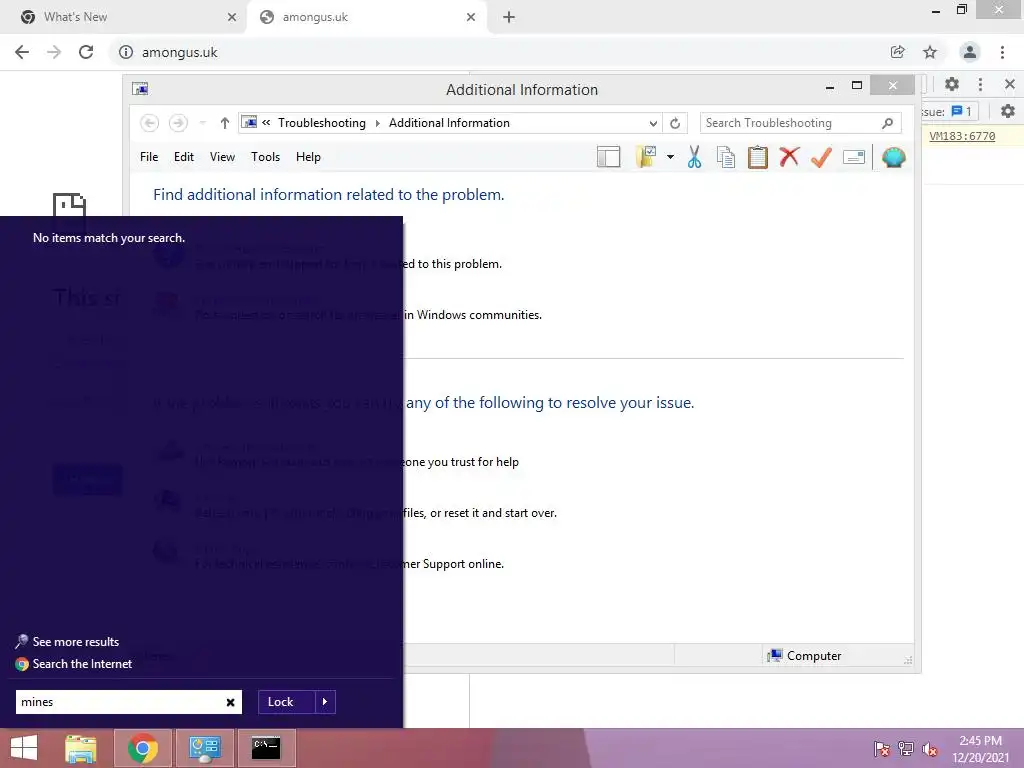Click the network tray icon
This screenshot has width=1024, height=768.
coord(906,749)
